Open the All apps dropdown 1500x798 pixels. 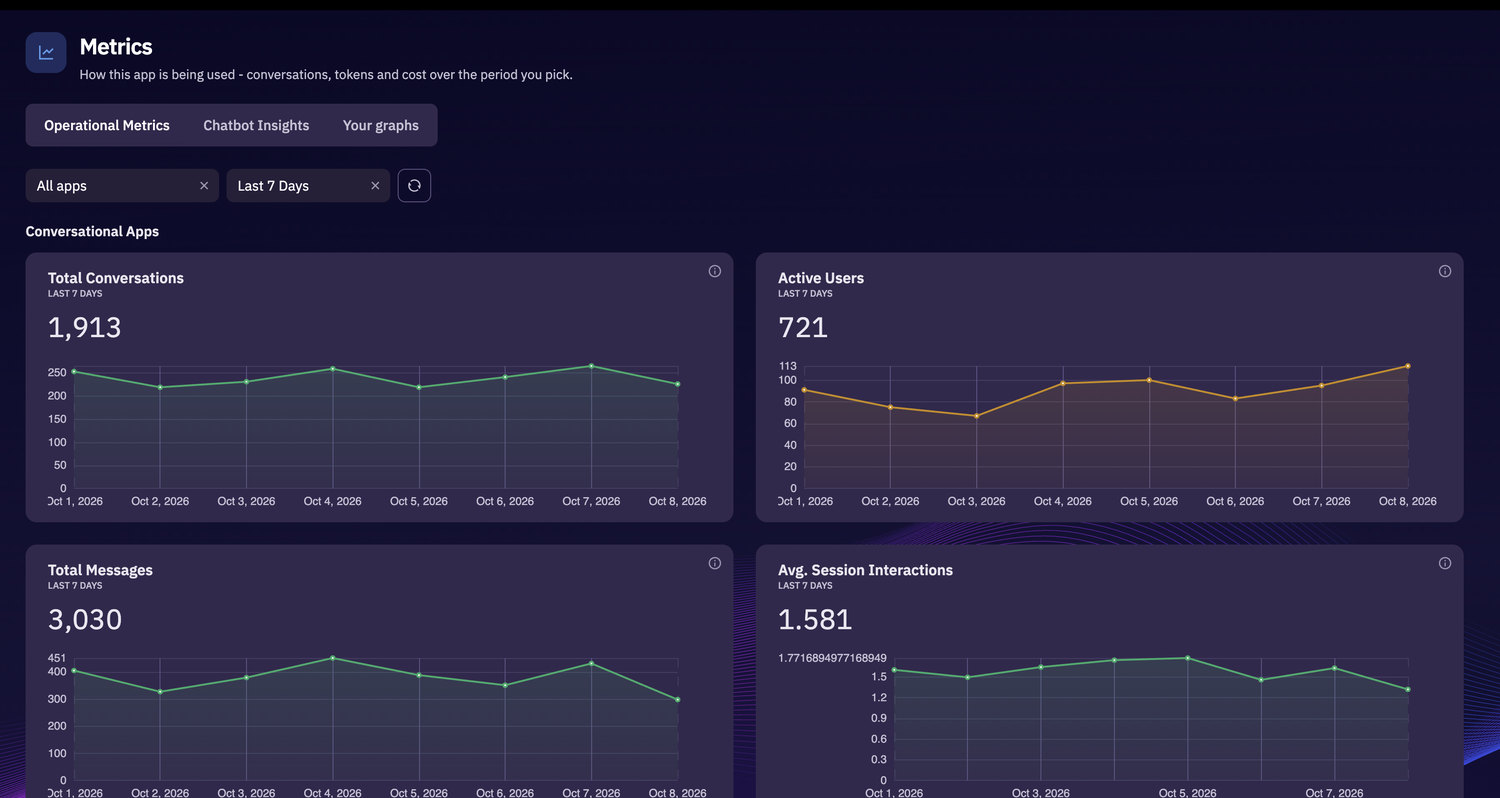click(122, 186)
